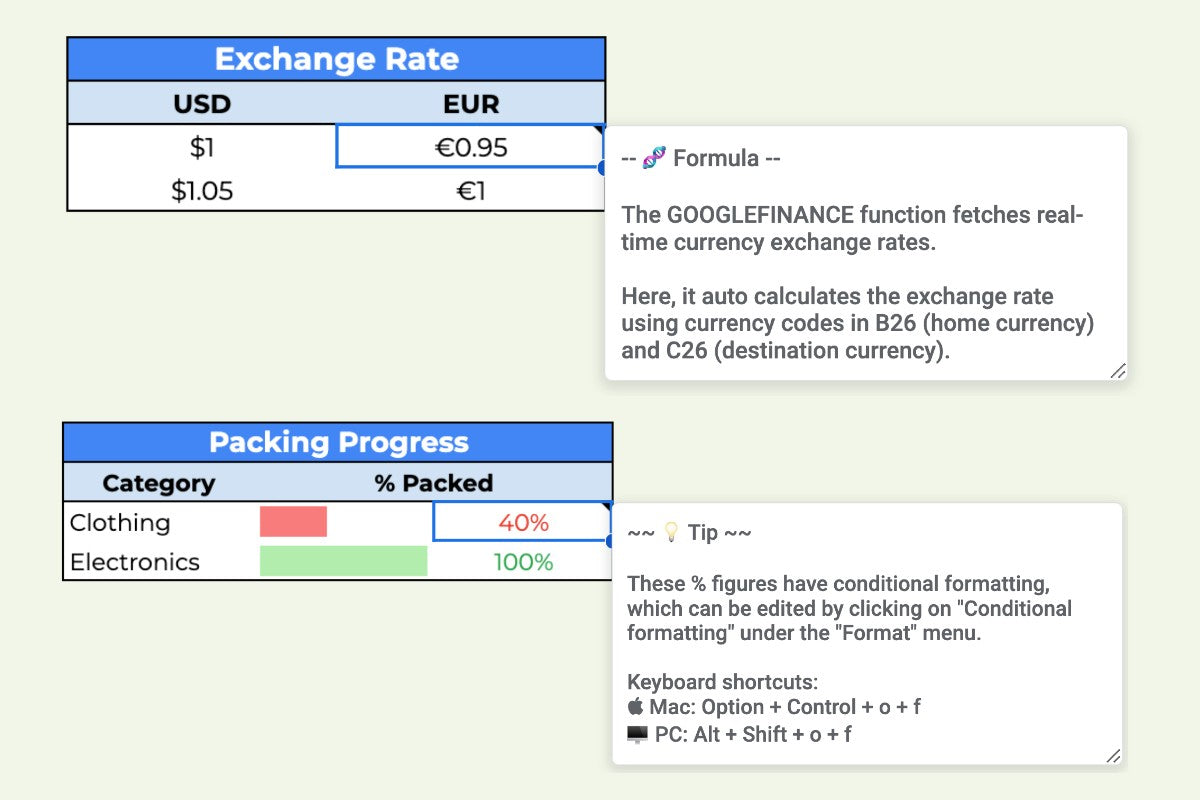Select the Exchange Rate title cell
The height and width of the screenshot is (800, 1200).
pyautogui.click(x=336, y=59)
